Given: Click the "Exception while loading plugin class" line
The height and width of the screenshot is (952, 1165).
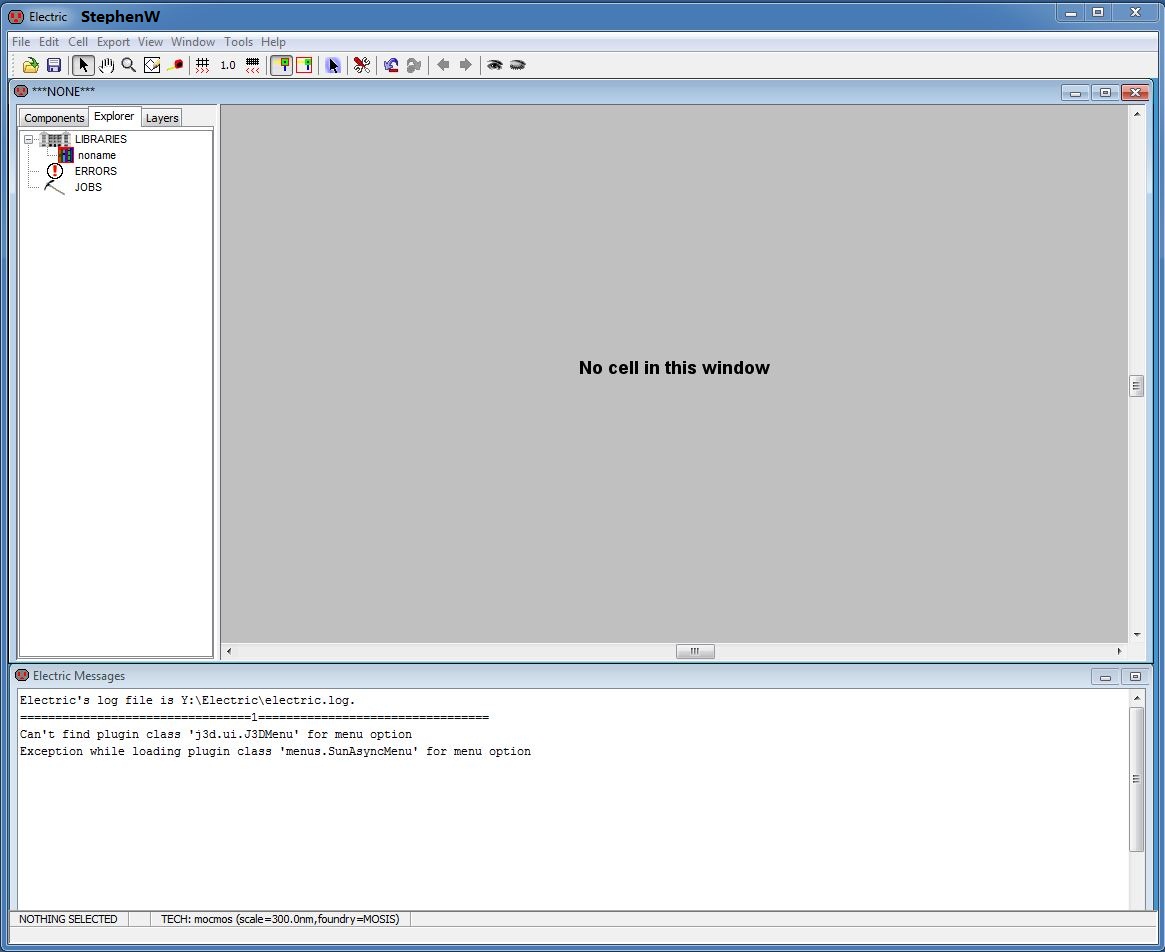Looking at the screenshot, I should tap(275, 751).
